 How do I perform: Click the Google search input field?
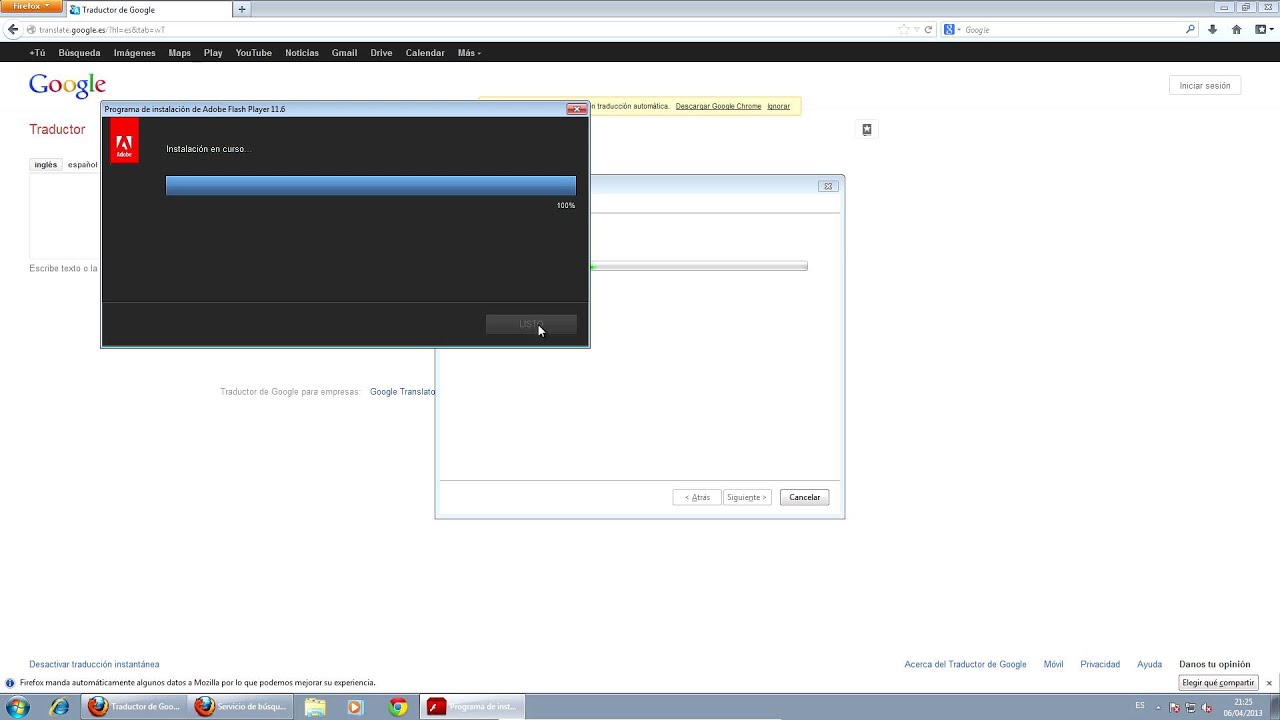pyautogui.click(x=1073, y=30)
